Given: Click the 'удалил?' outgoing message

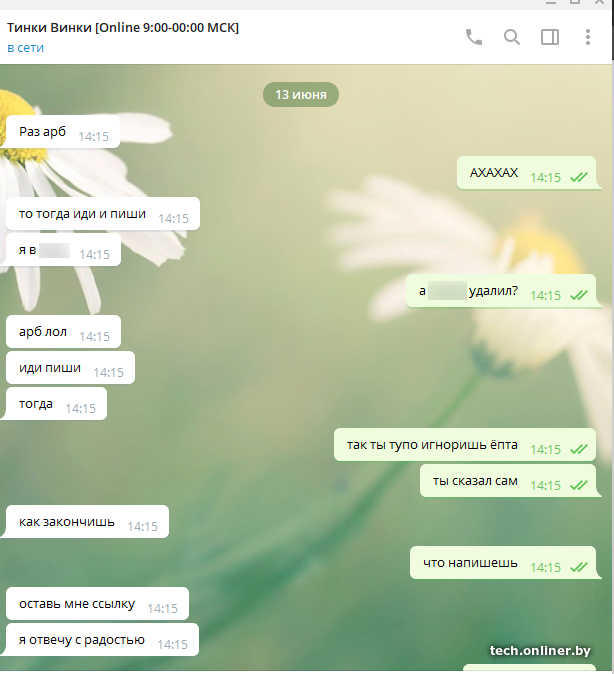Looking at the screenshot, I should pyautogui.click(x=501, y=291).
